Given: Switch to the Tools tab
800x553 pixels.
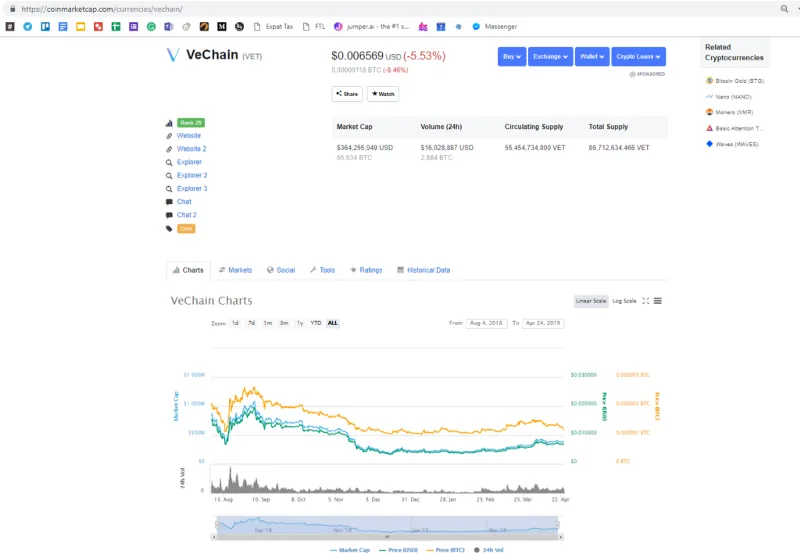Looking at the screenshot, I should 322,270.
